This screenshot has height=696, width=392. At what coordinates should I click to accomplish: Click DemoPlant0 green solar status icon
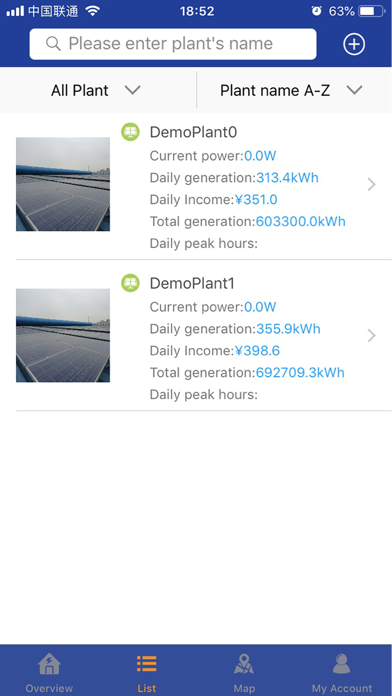[x=130, y=132]
